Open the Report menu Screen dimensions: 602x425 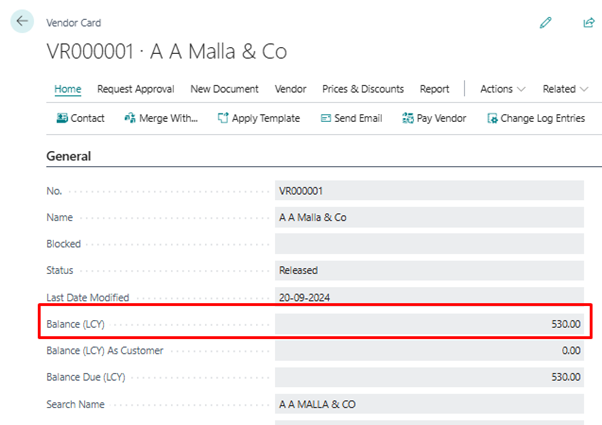[434, 89]
